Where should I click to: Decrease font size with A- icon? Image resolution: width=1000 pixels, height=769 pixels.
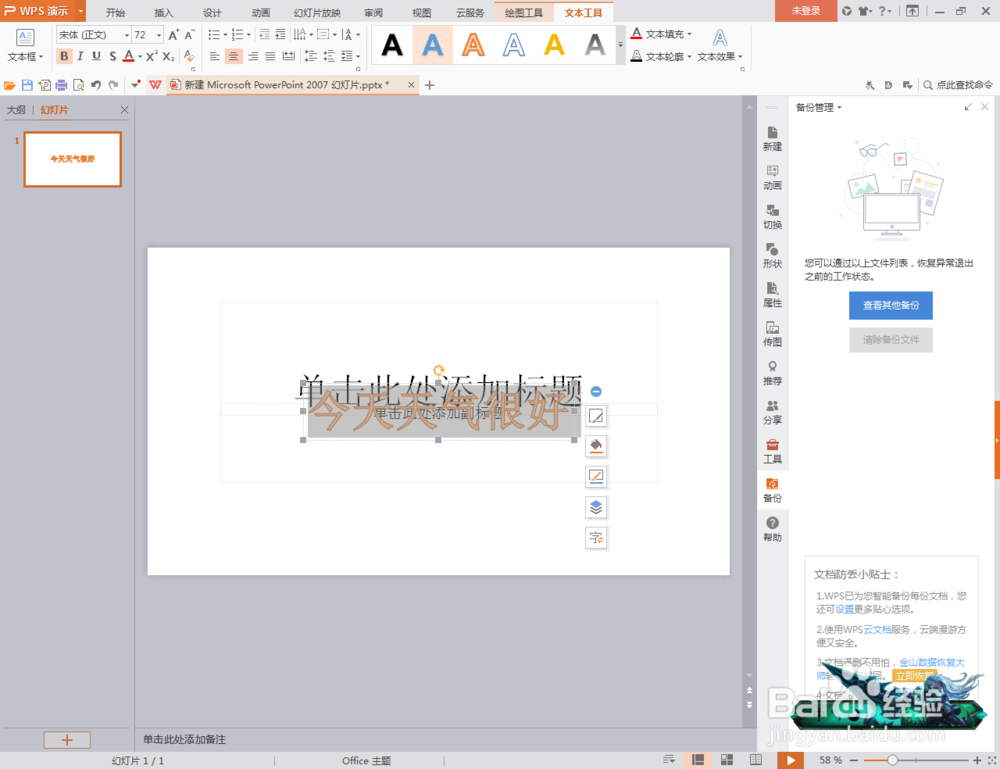click(x=189, y=34)
